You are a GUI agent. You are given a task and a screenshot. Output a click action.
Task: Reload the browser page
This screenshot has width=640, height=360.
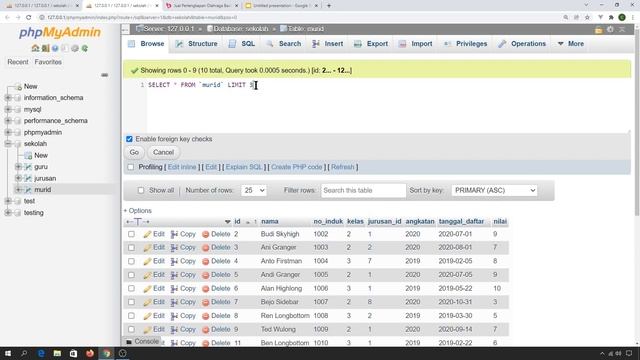tap(29, 17)
